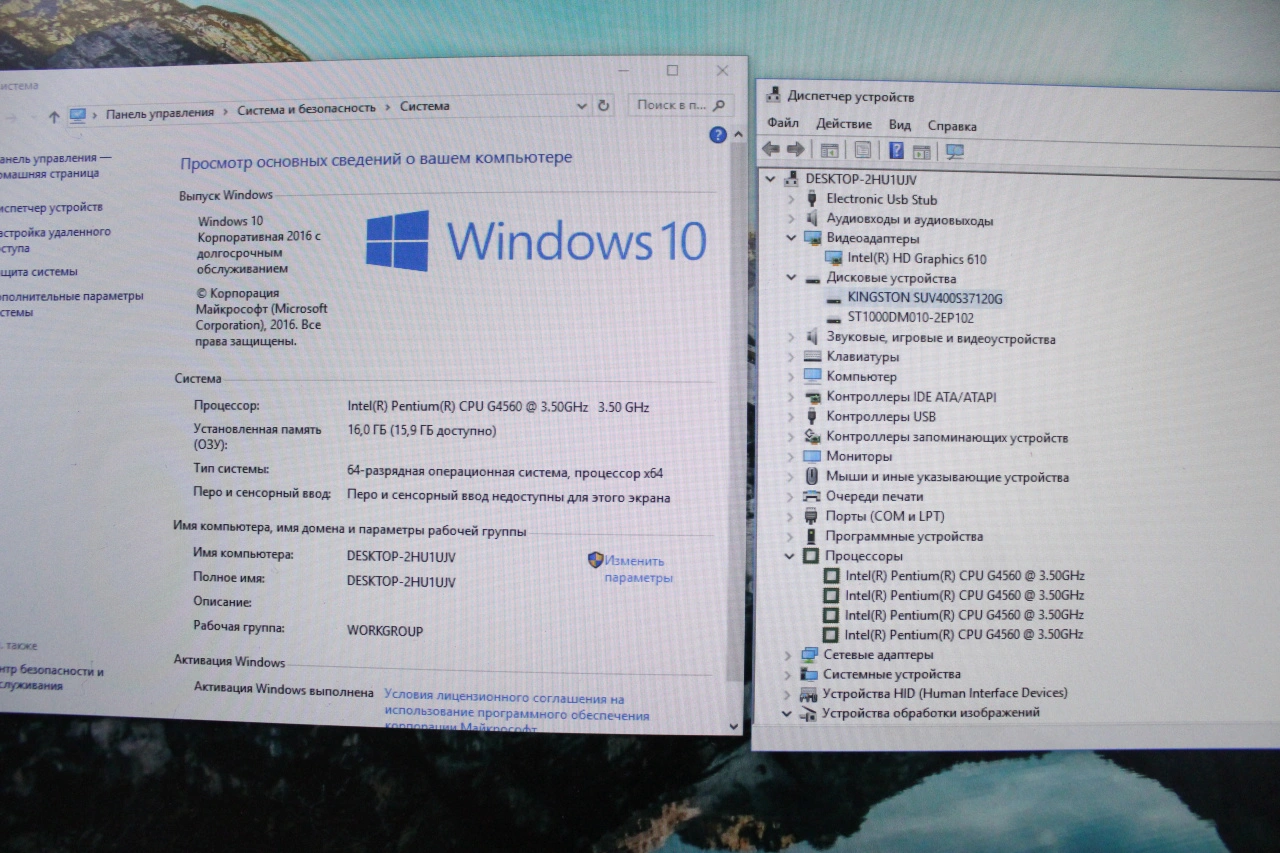1280x853 pixels.
Task: Collapse the Дисковые устройства category
Action: (791, 278)
